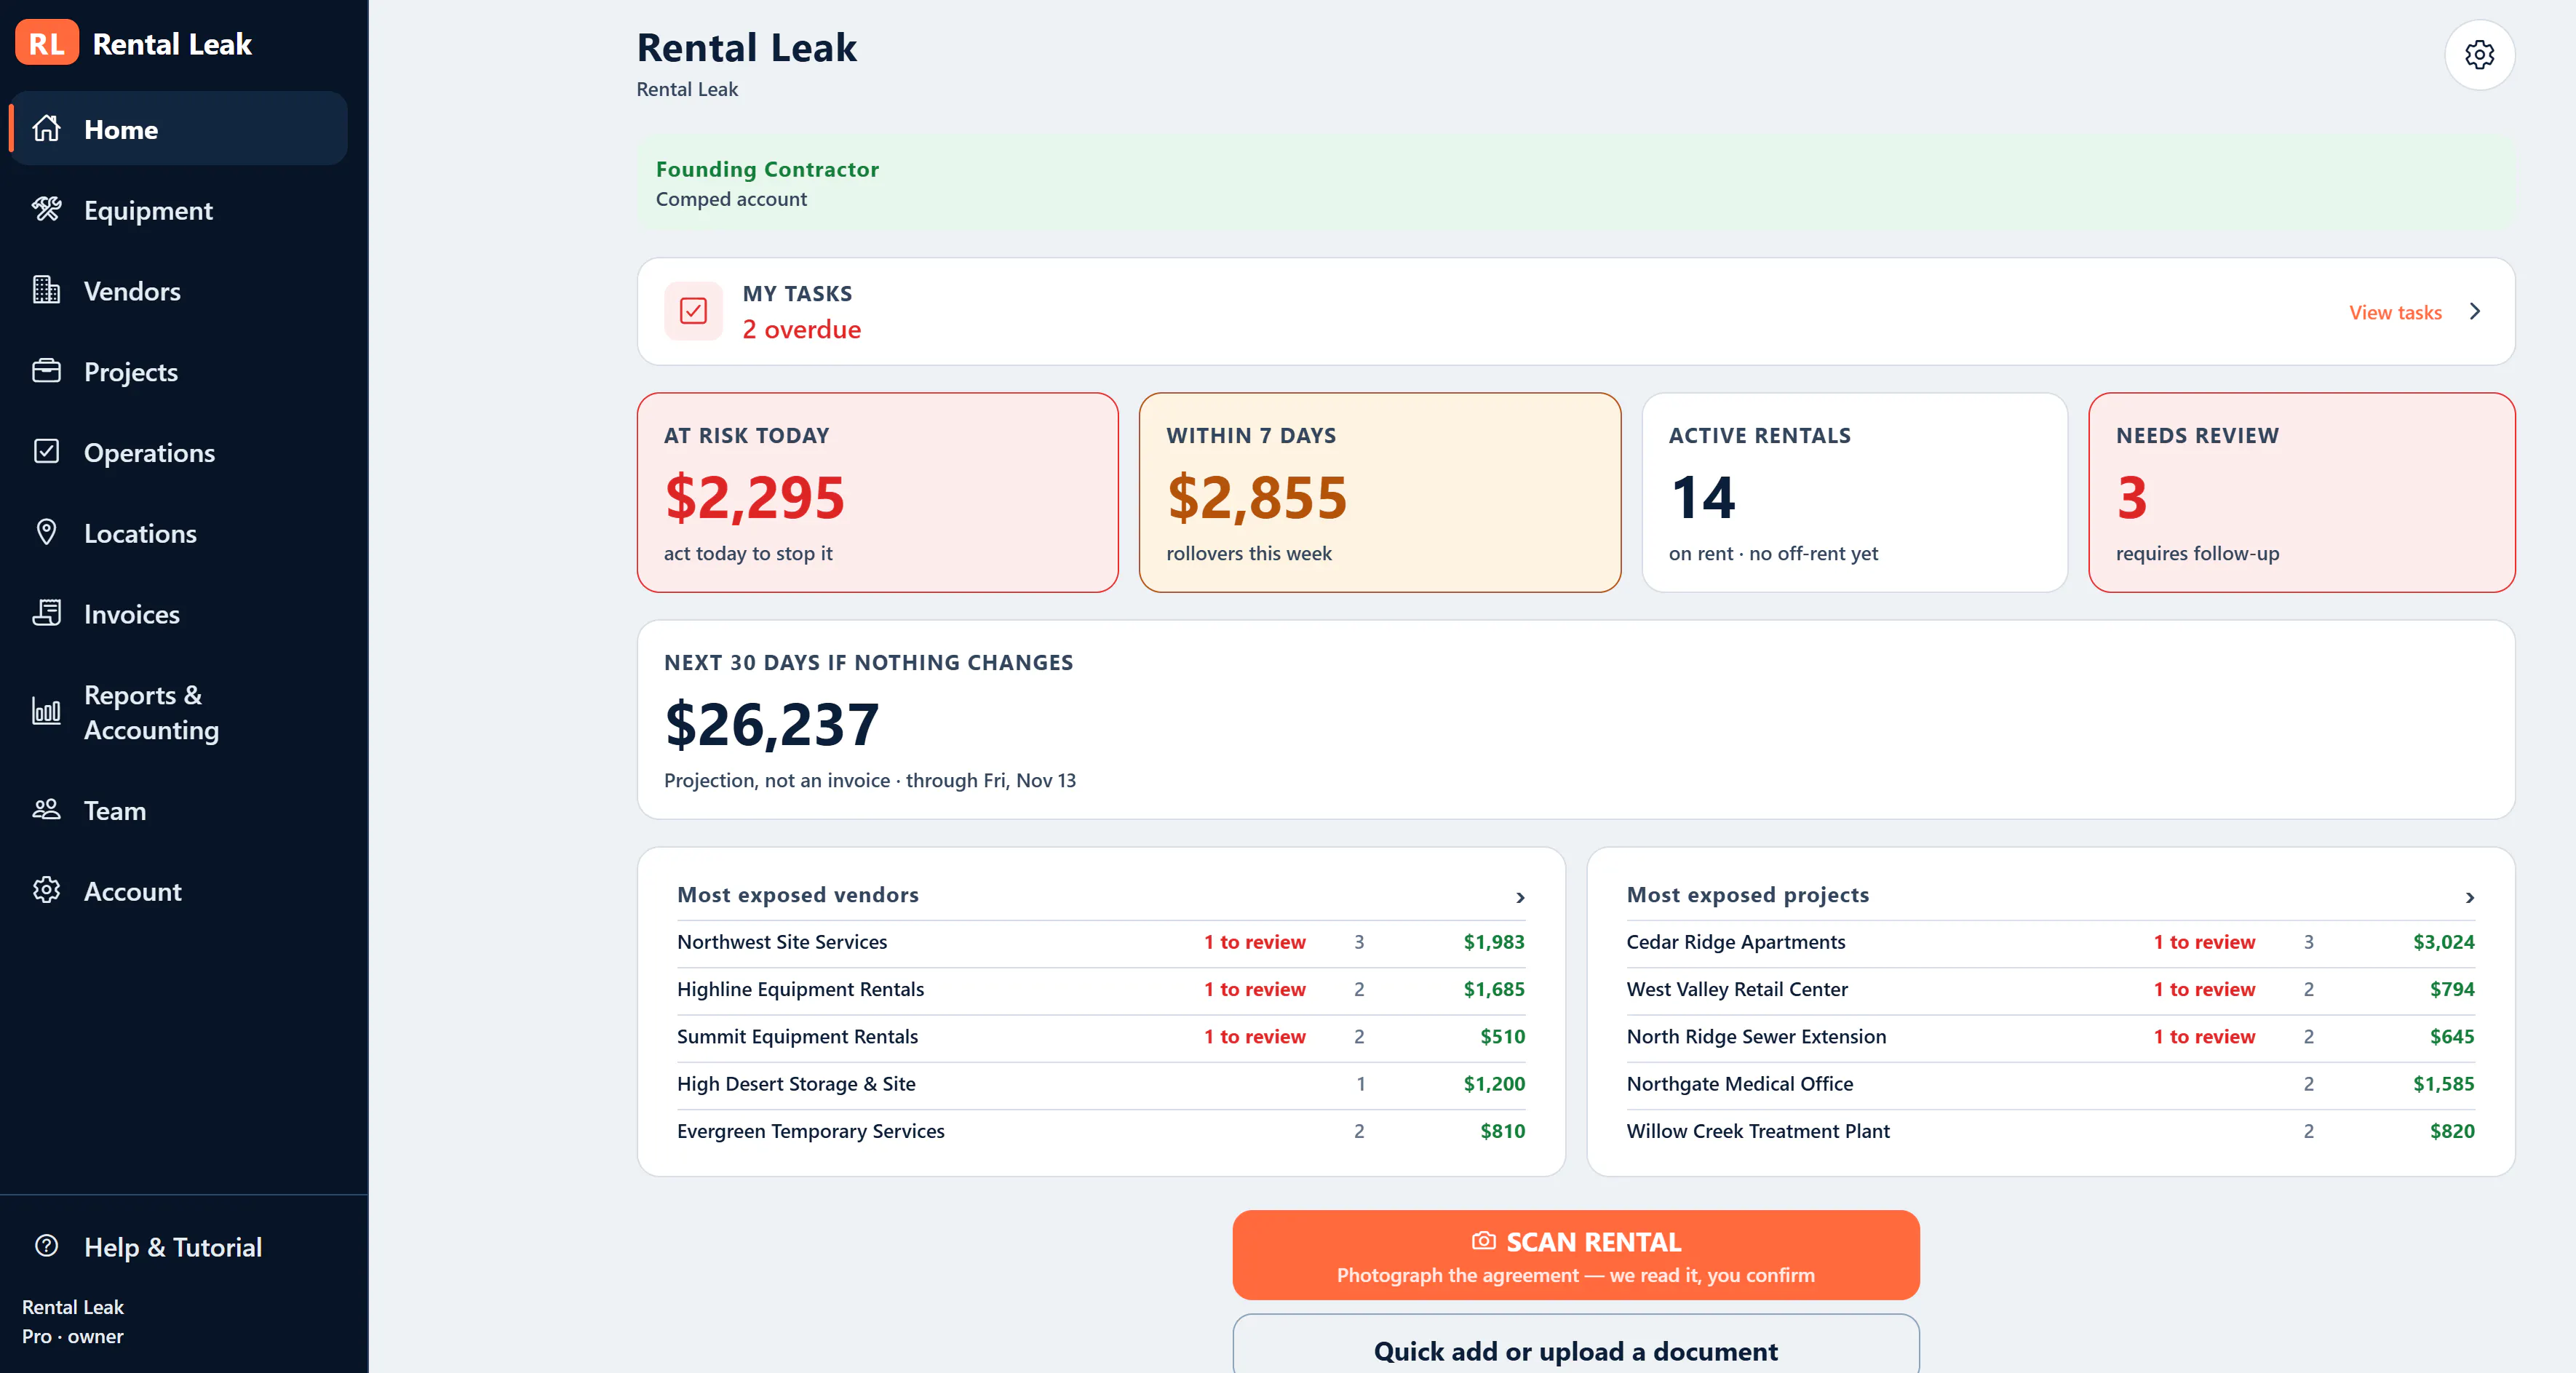Open the Equipment menu item
Viewport: 2576px width, 1373px height.
(x=179, y=210)
